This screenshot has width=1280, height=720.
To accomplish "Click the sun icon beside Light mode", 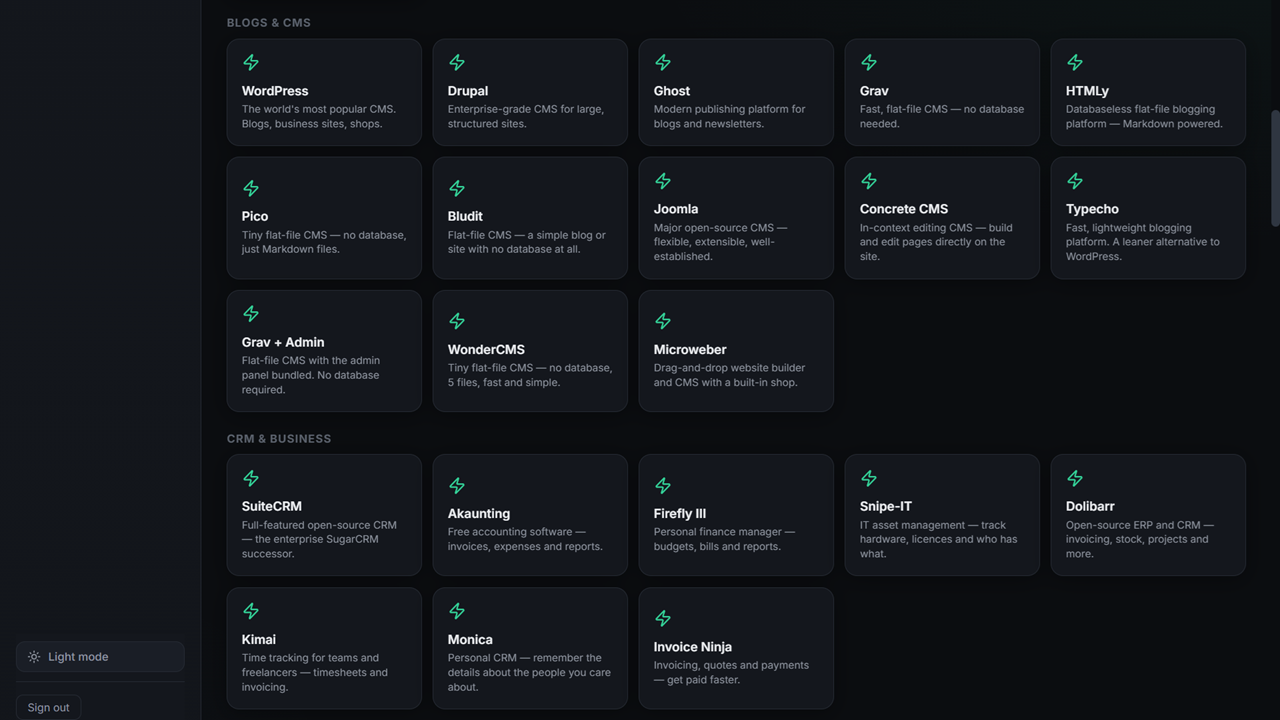I will pyautogui.click(x=34, y=657).
